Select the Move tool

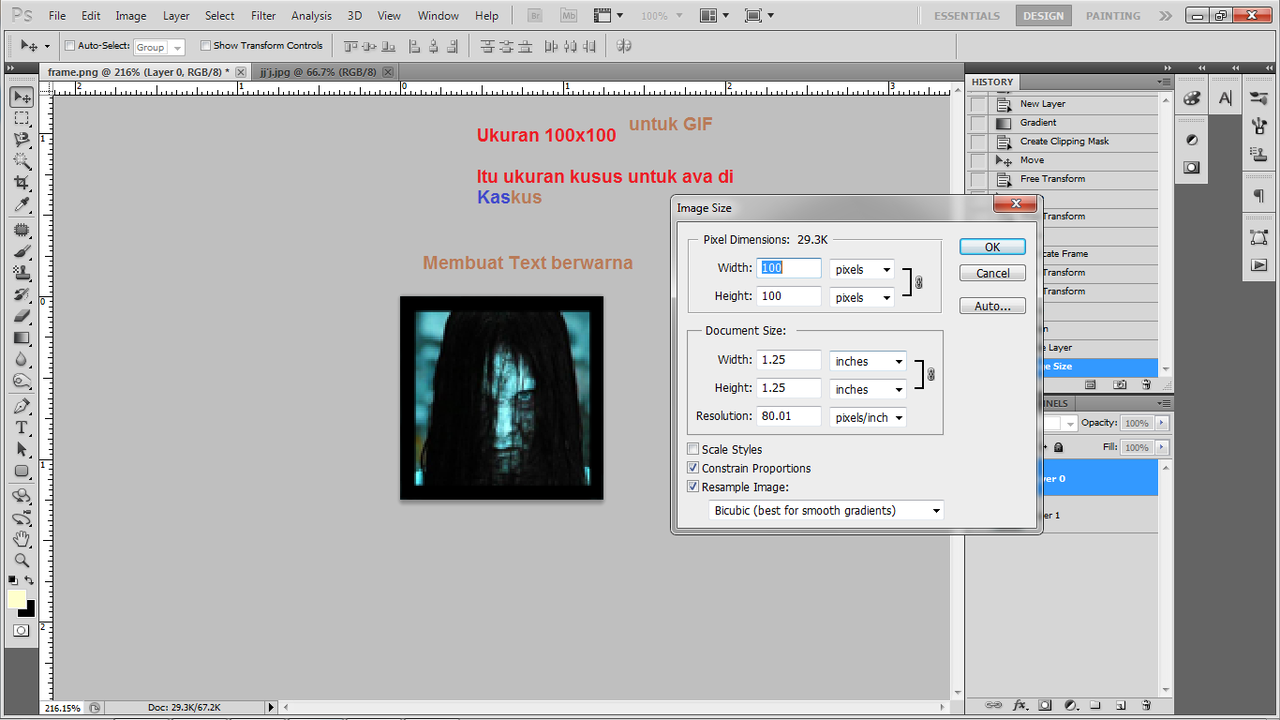[x=21, y=96]
